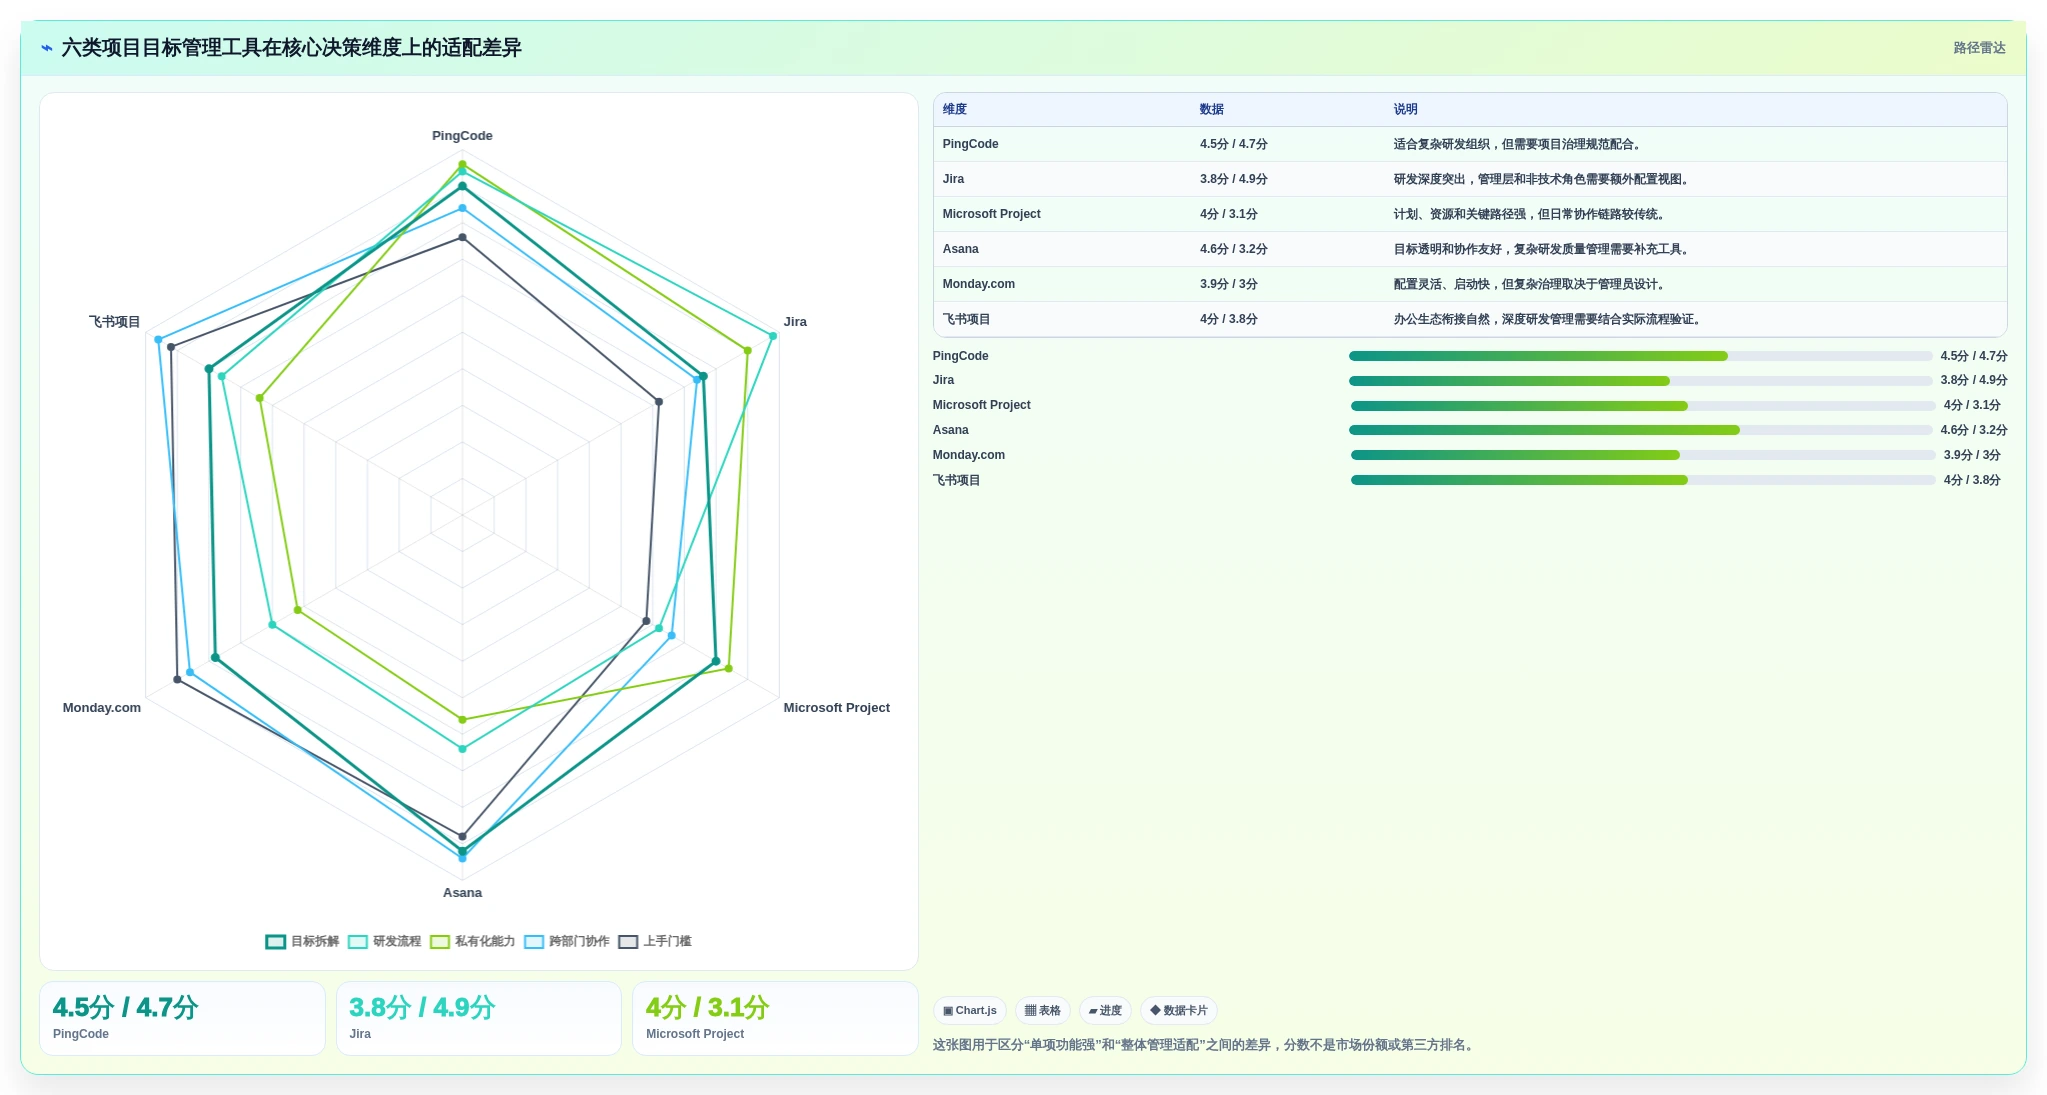
Task: Click table cell '3.8分 / 4.9分'
Action: click(1233, 179)
